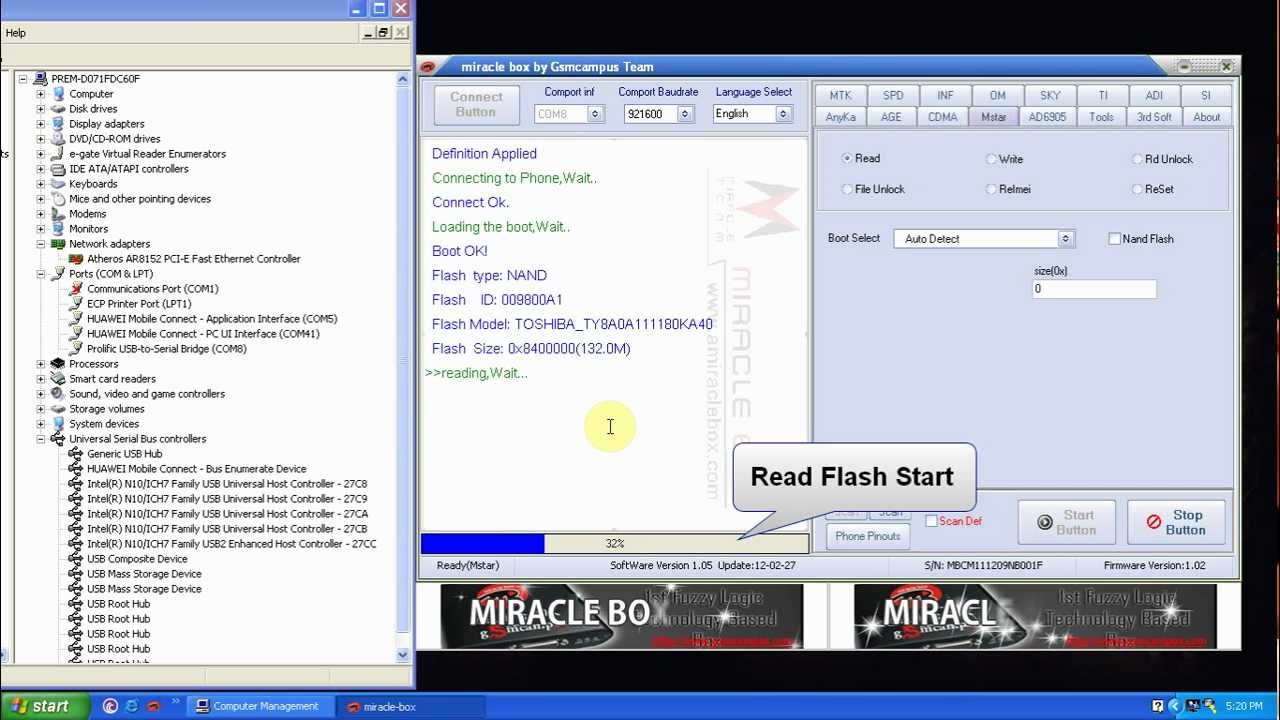Click the read flash progress bar

pos(614,543)
